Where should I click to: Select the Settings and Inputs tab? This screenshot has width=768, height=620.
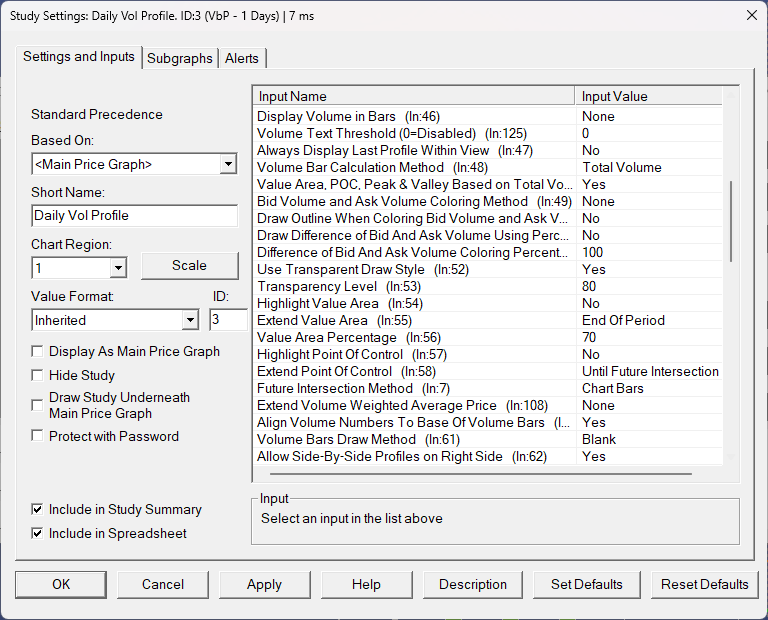click(x=79, y=57)
